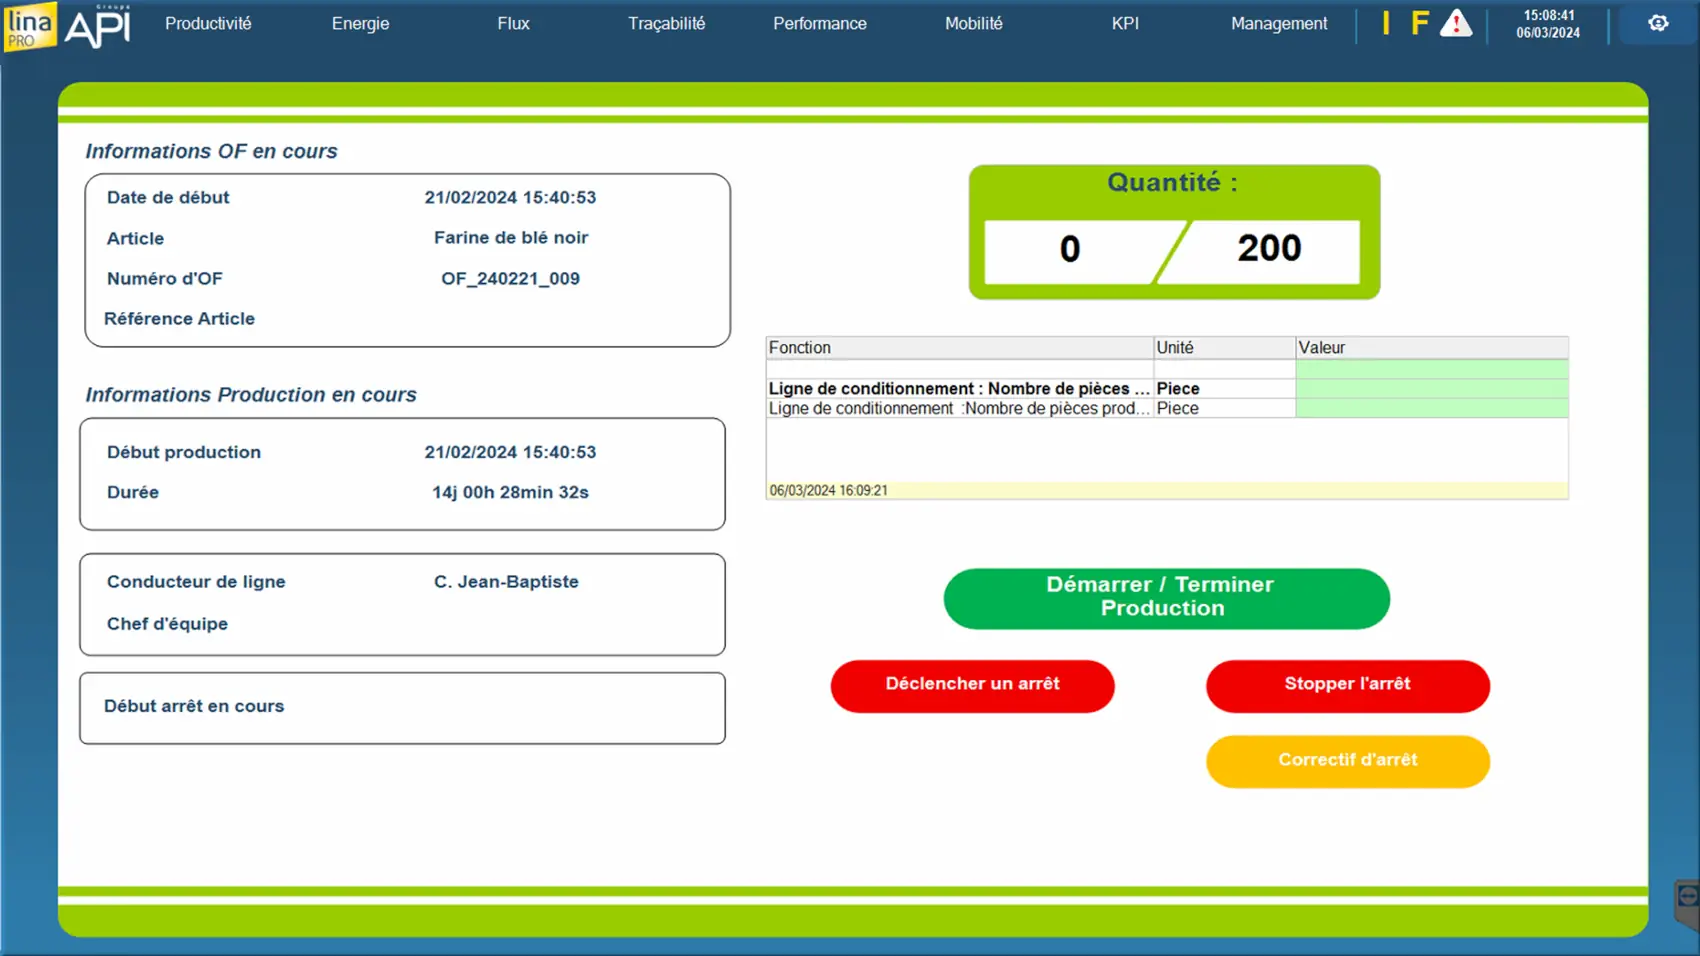Click the yellow F status indicator
The height and width of the screenshot is (956, 1700).
(x=1419, y=23)
